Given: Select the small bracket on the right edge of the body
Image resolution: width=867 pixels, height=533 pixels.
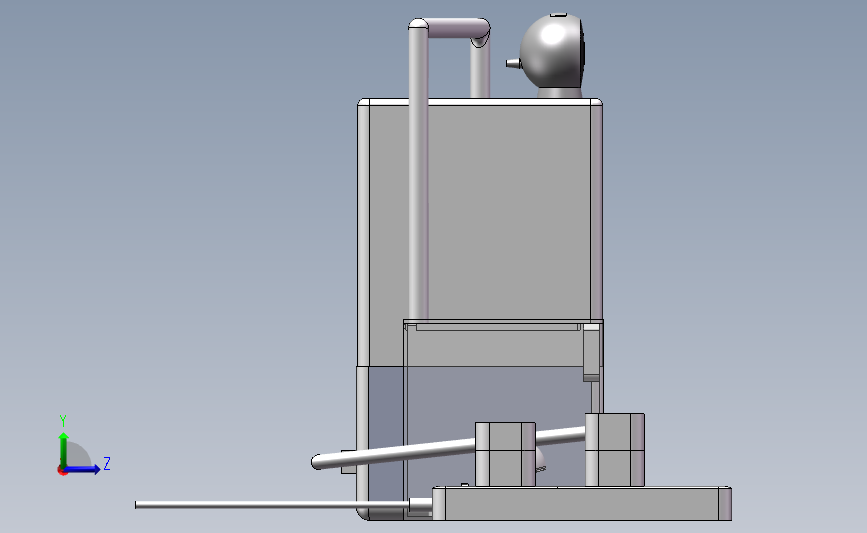Looking at the screenshot, I should coord(591,352).
